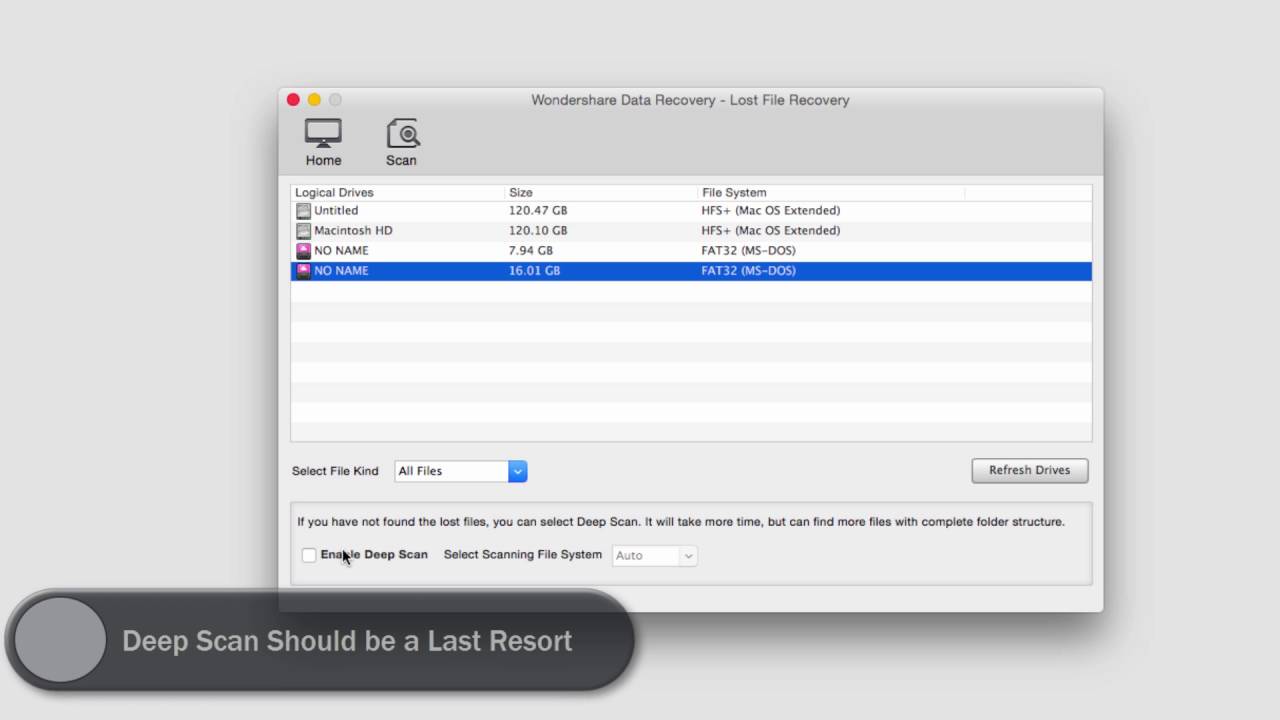This screenshot has height=720, width=1280.
Task: Select the Macintosh HD drive name
Action: pyautogui.click(x=353, y=231)
